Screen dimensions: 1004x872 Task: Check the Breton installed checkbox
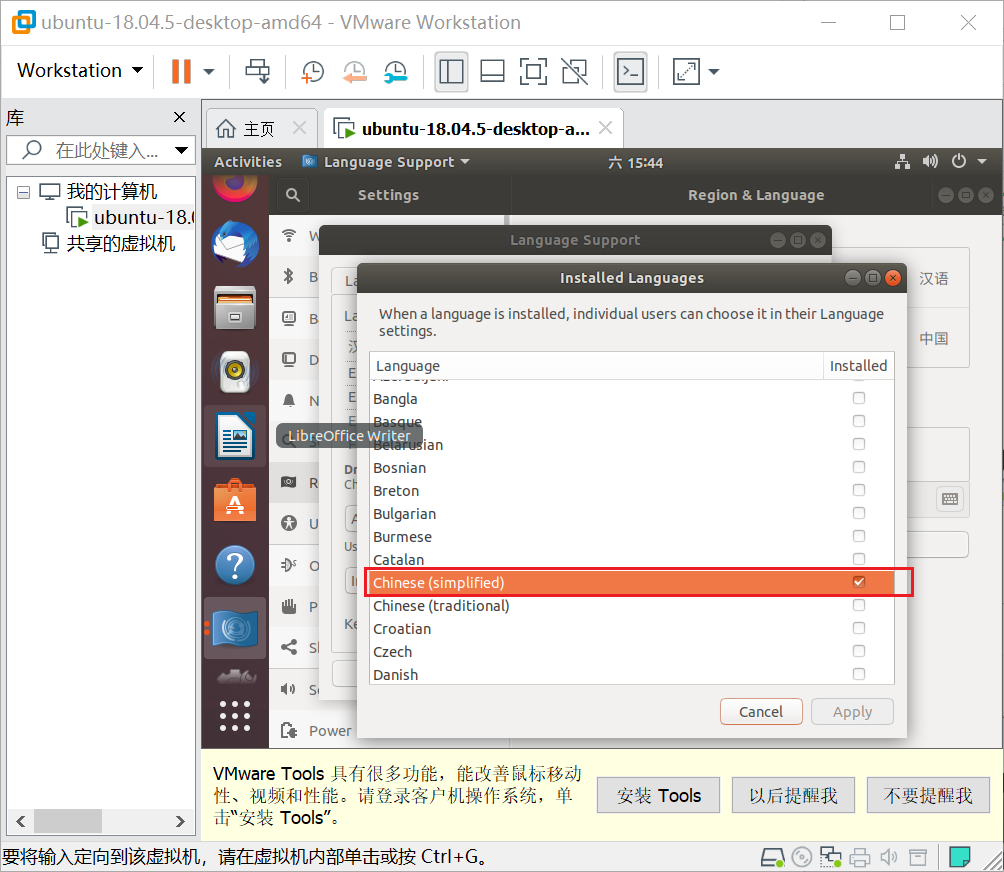[859, 490]
